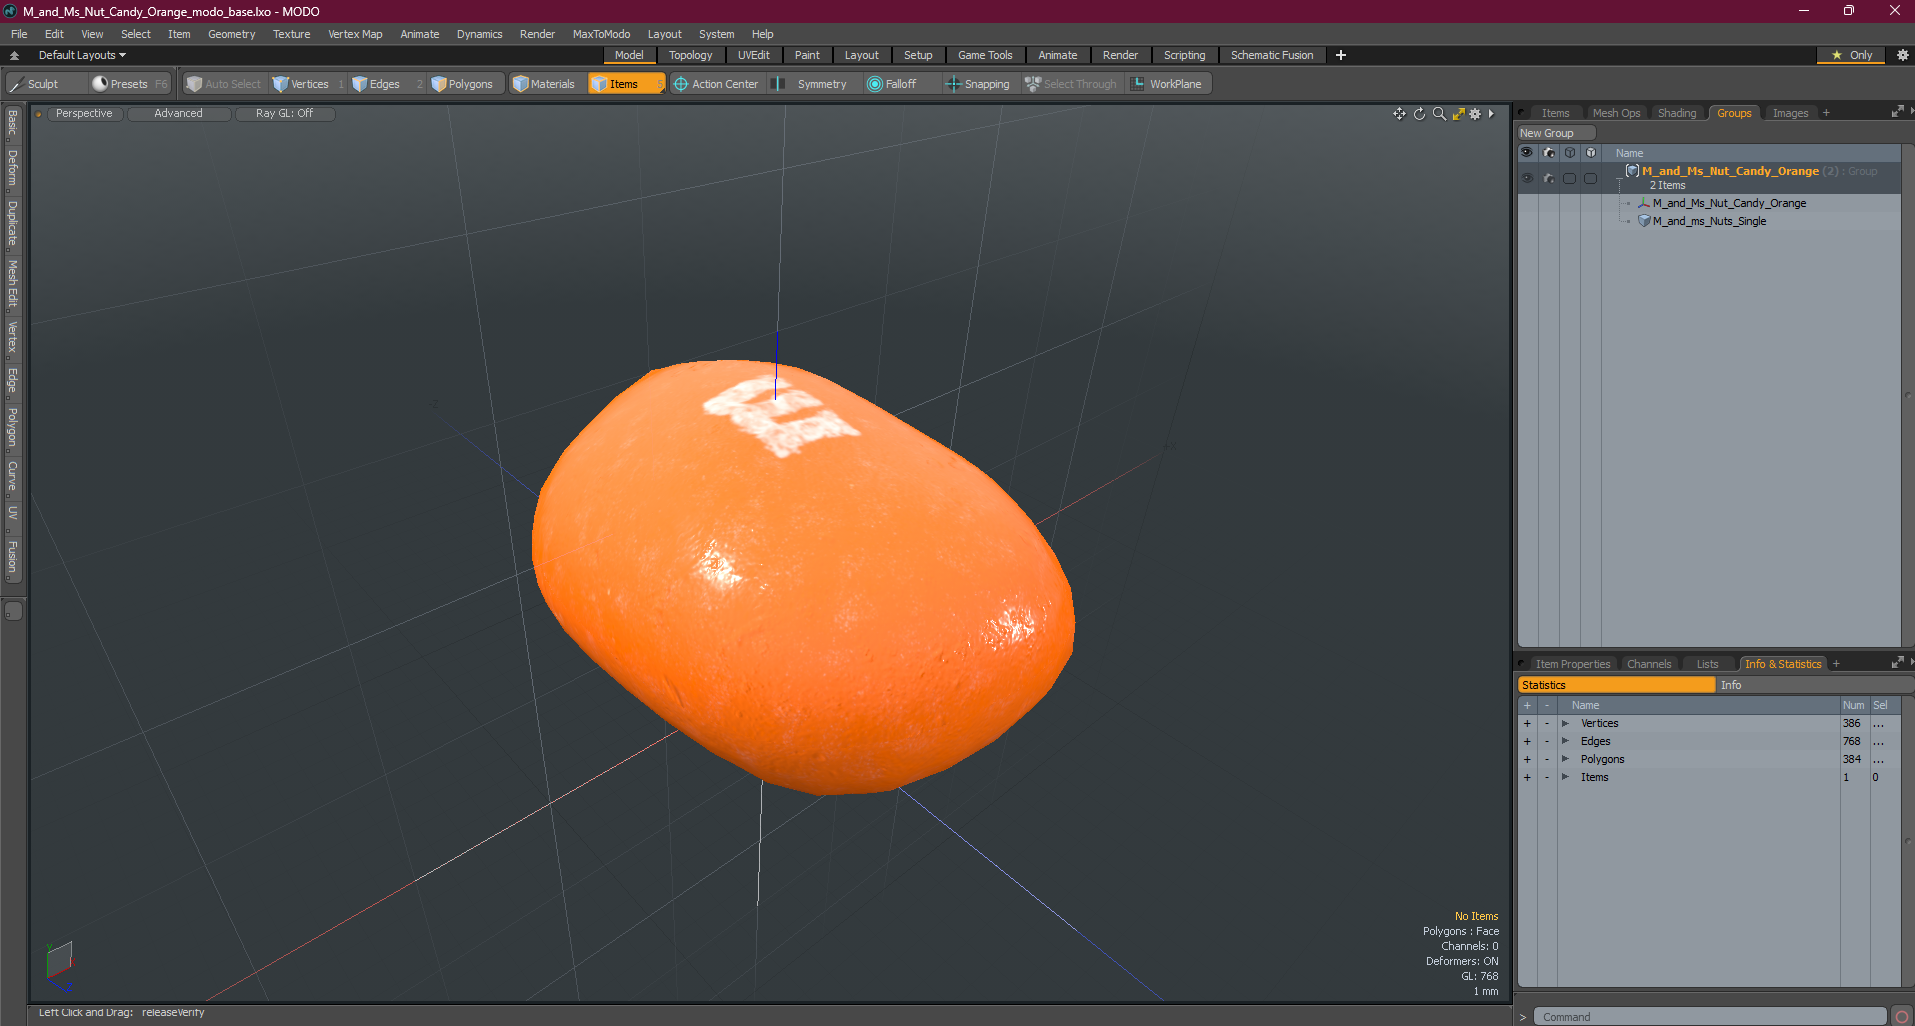Click the viewport zoom magnifier icon
This screenshot has height=1026, width=1915.
(x=1439, y=114)
